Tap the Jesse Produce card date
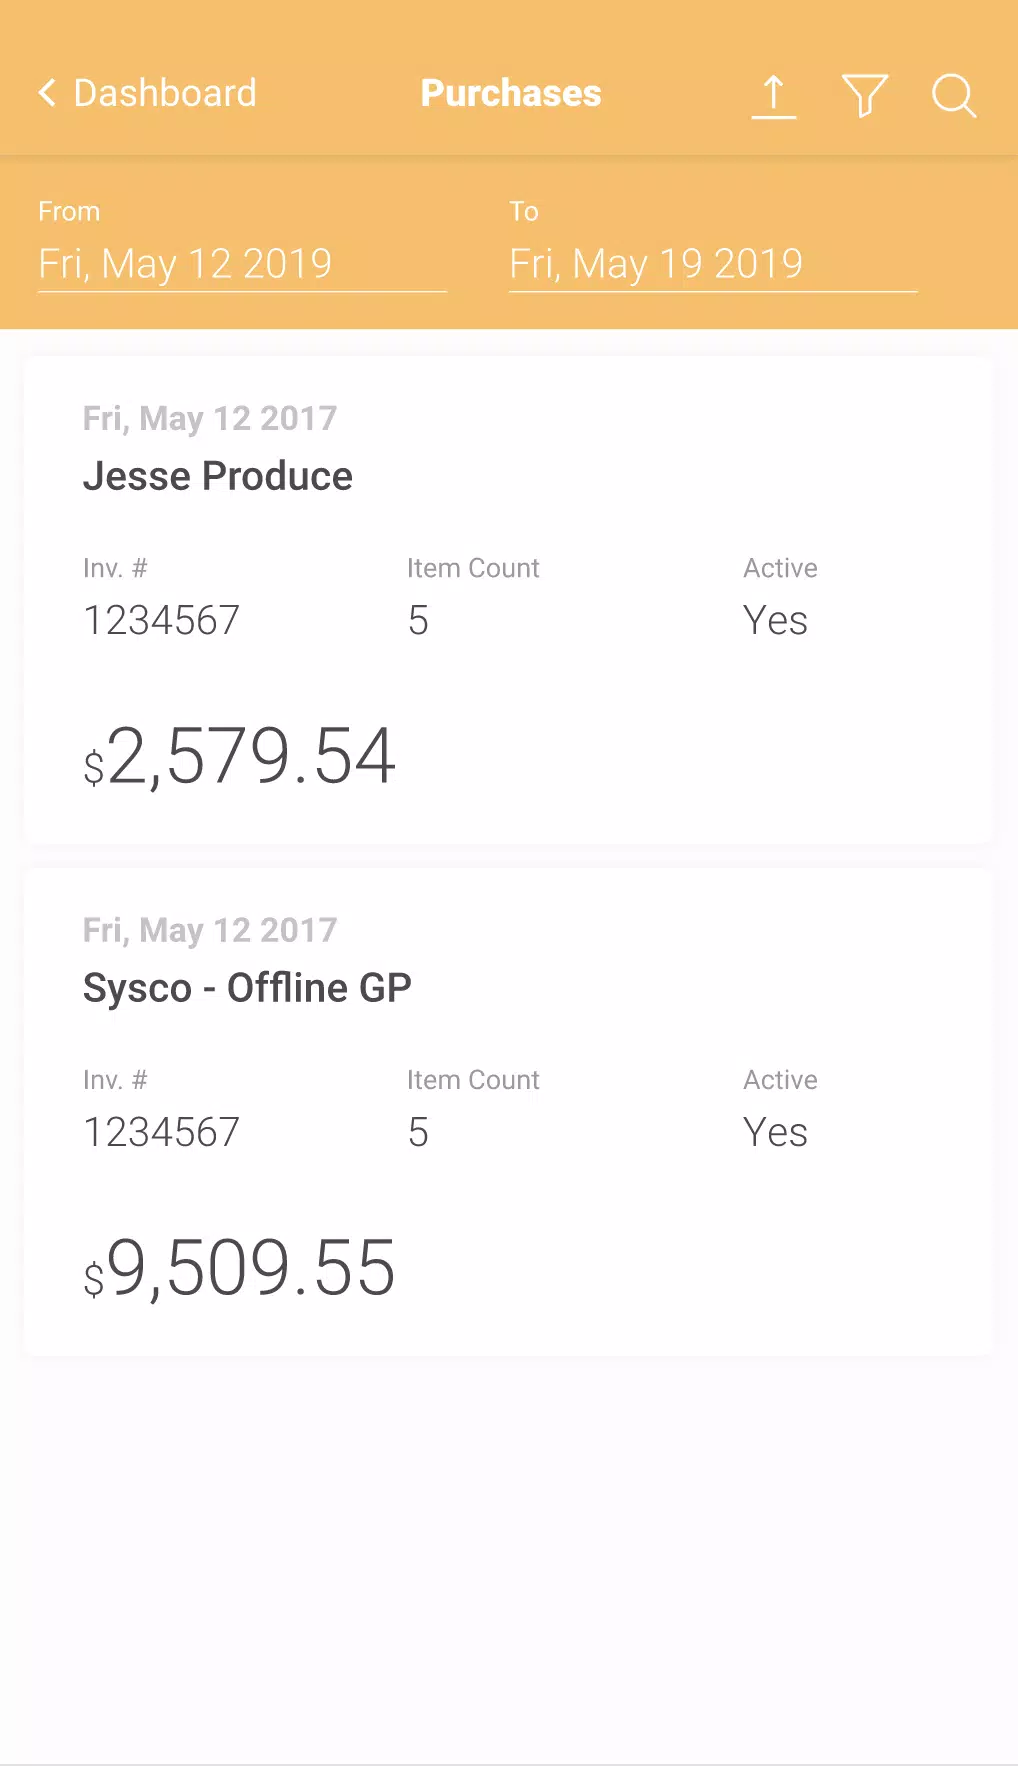1018x1766 pixels. coord(210,418)
